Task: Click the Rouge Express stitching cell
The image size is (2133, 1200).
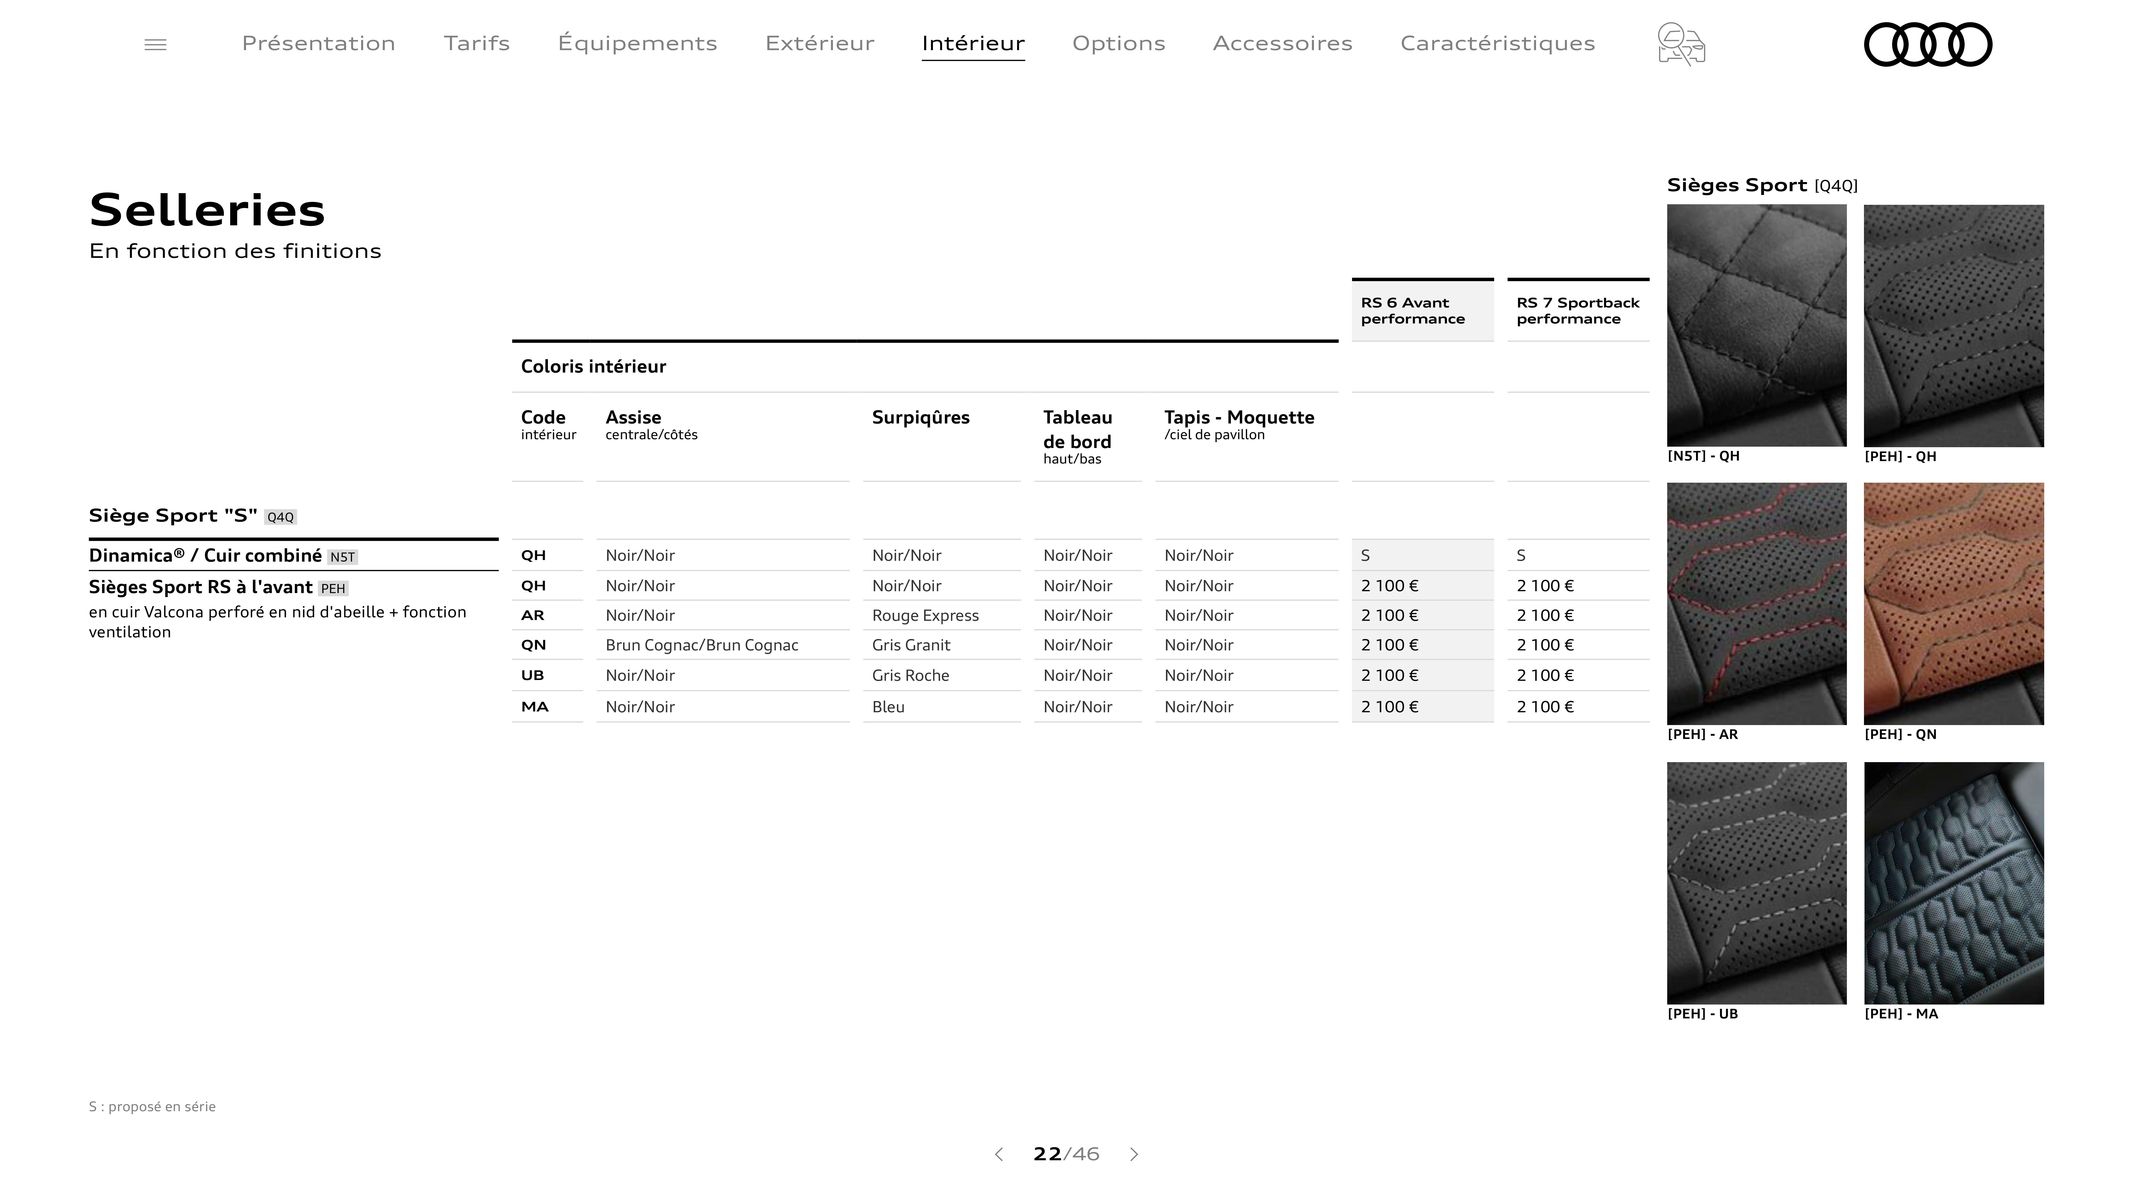Action: tap(925, 616)
